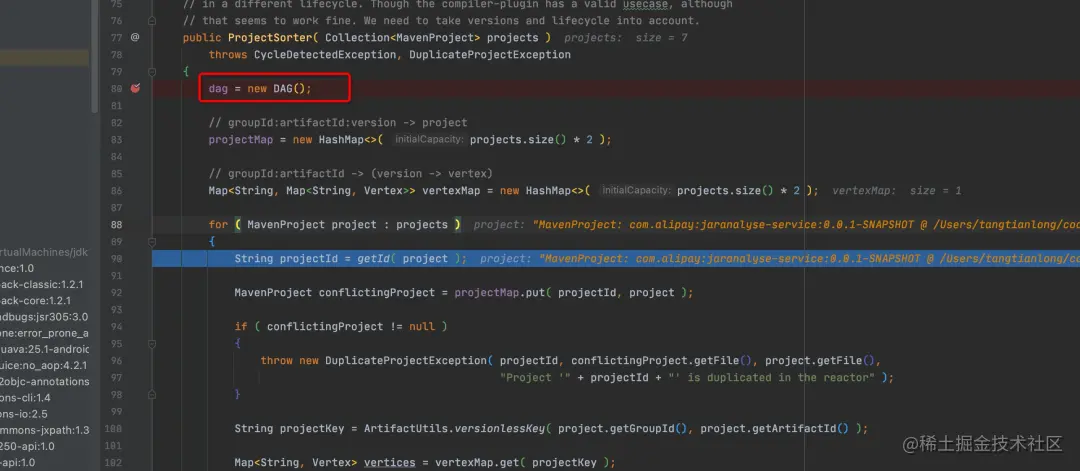Select the 'rtualMachines/jdk' entry in the panel
The width and height of the screenshot is (1080, 471).
tap(44, 252)
